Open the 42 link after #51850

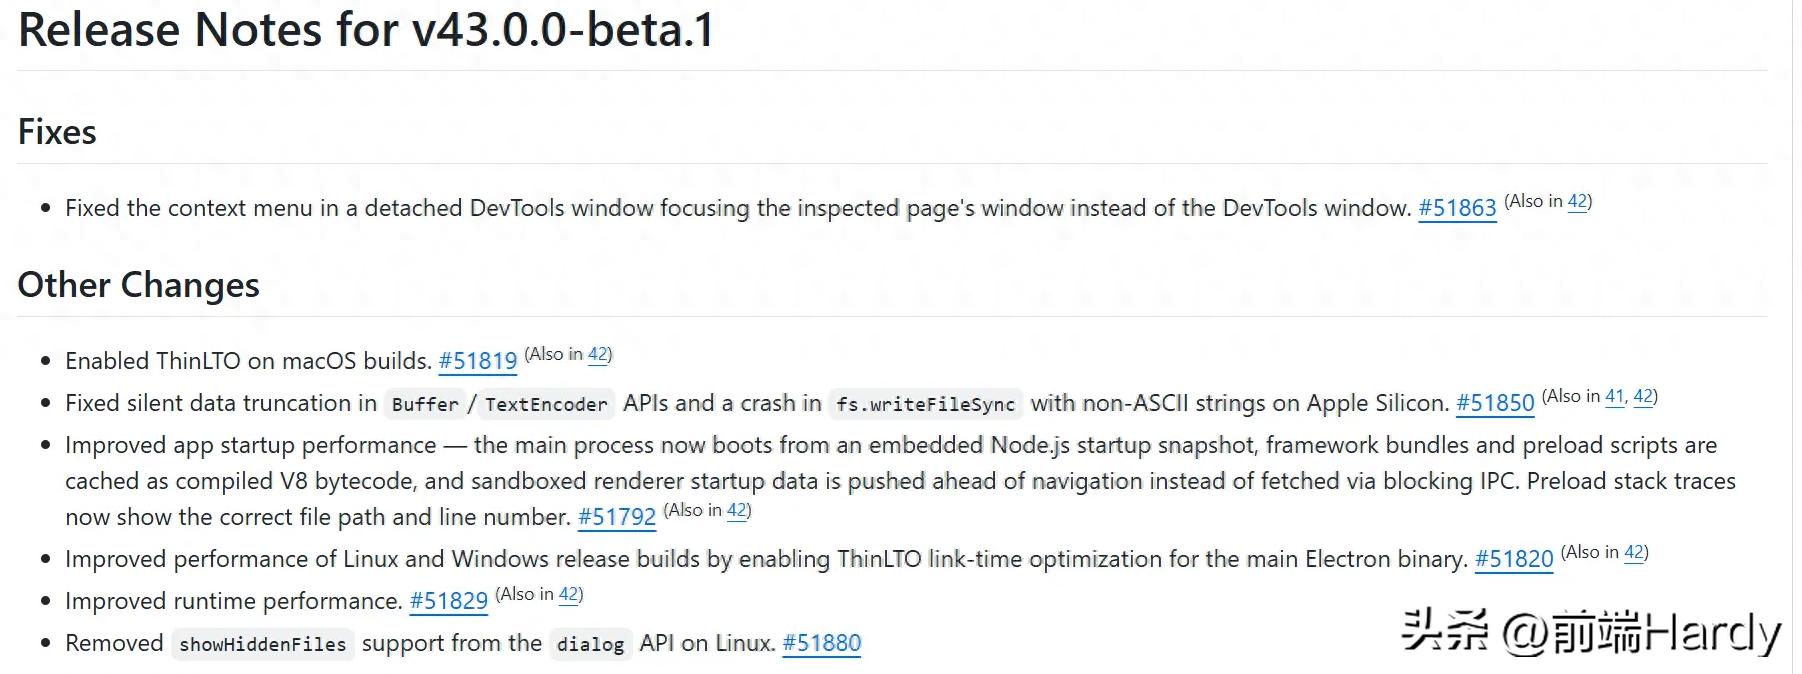(x=1643, y=396)
